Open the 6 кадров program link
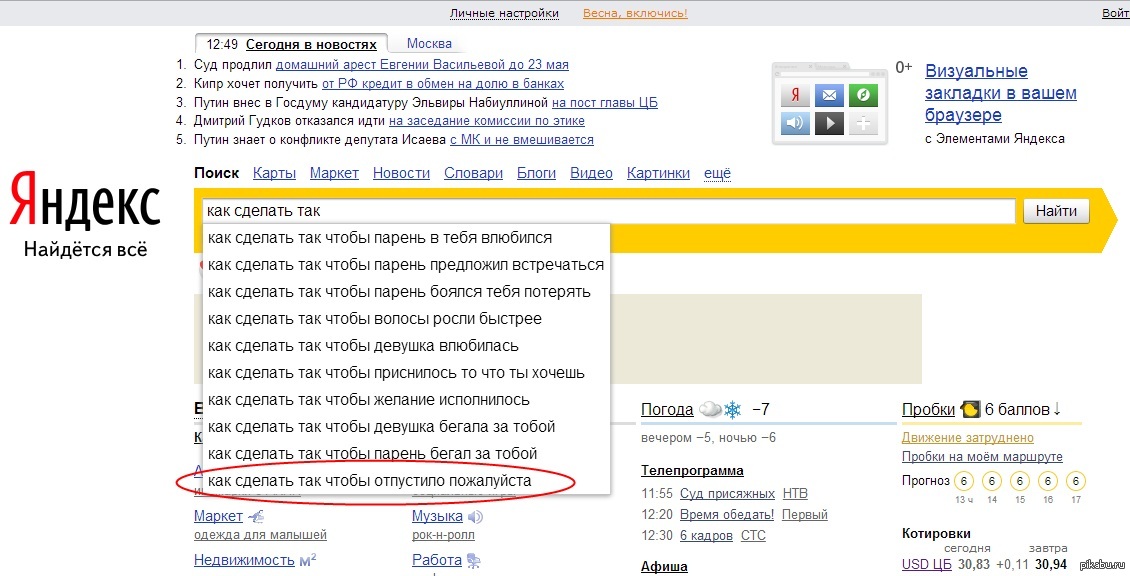This screenshot has width=1130, height=576. [706, 536]
